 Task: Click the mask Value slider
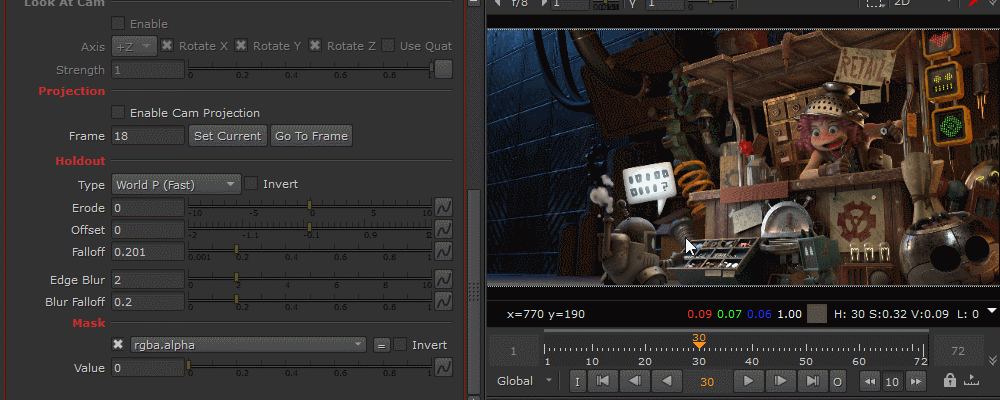(310, 365)
